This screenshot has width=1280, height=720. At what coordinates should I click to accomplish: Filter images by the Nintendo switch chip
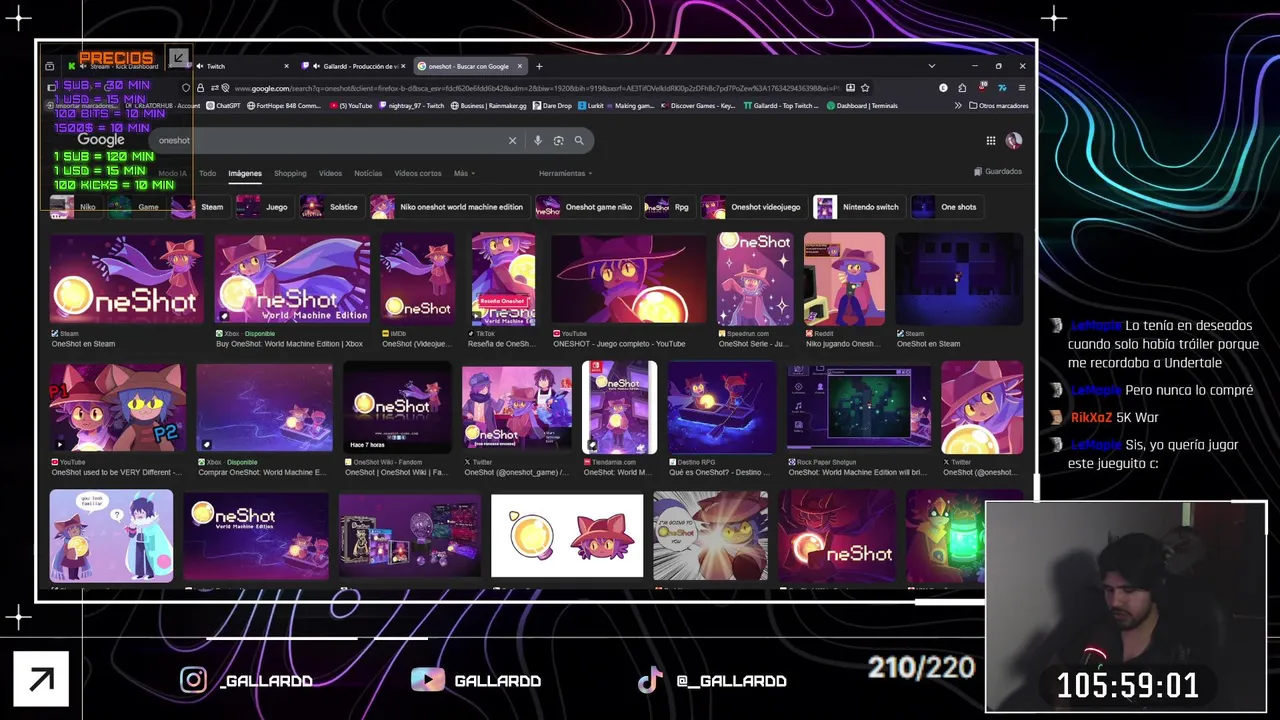tap(858, 207)
